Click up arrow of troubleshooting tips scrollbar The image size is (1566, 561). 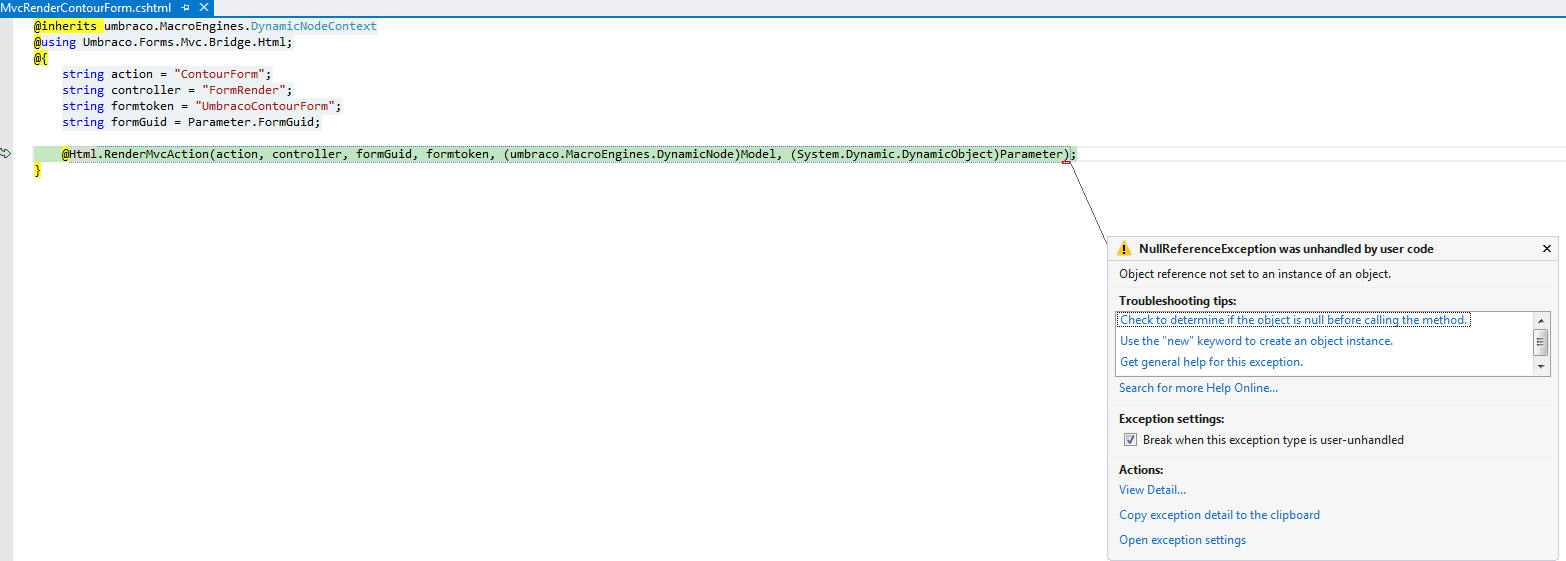pyautogui.click(x=1541, y=319)
